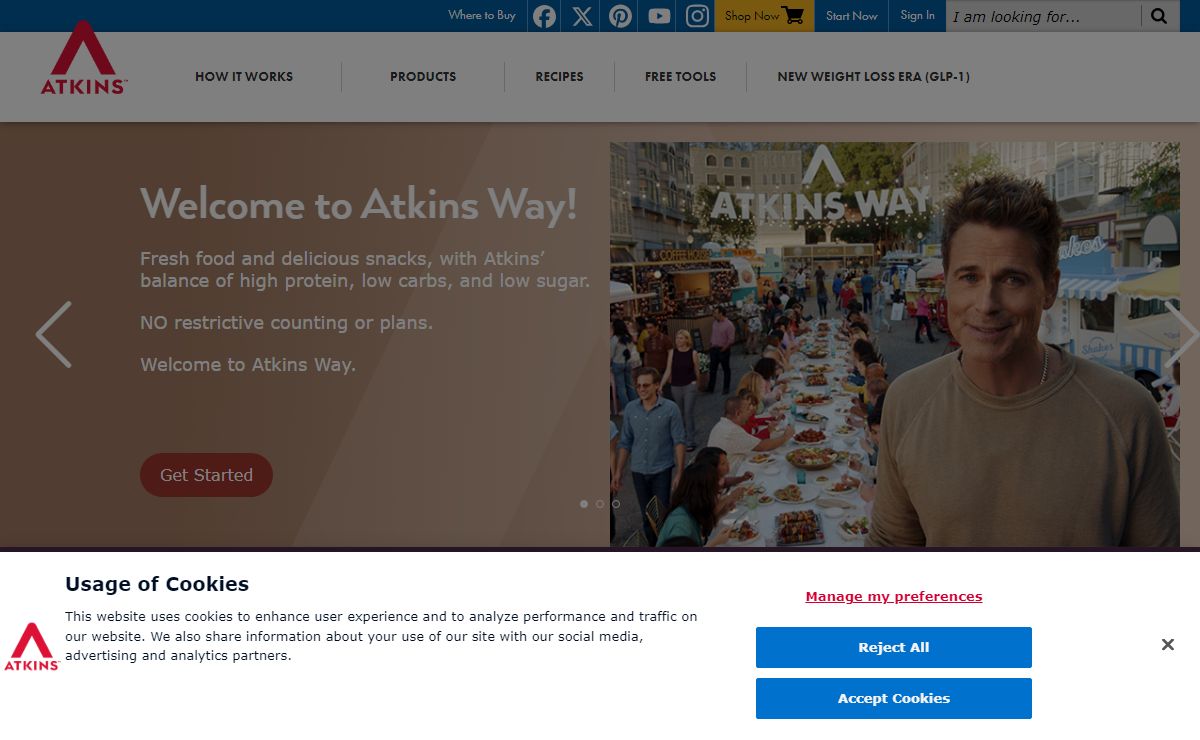Select the first carousel dot indicator

tap(584, 504)
